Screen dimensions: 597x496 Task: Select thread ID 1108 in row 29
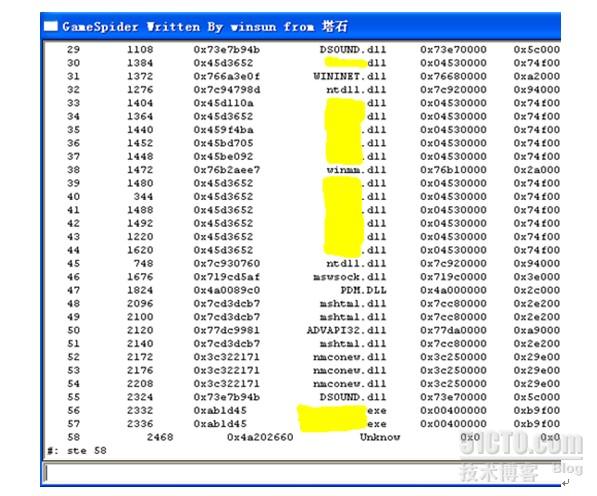click(140, 49)
